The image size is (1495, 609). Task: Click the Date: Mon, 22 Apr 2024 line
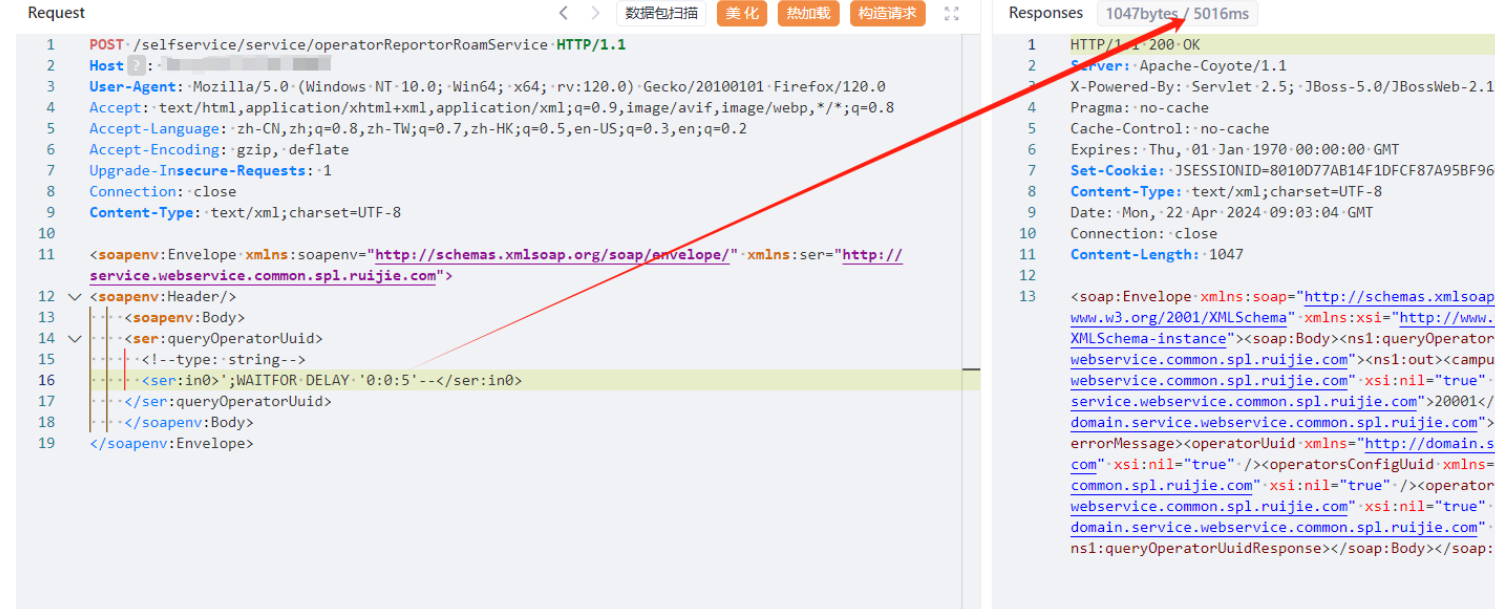pyautogui.click(x=1222, y=213)
